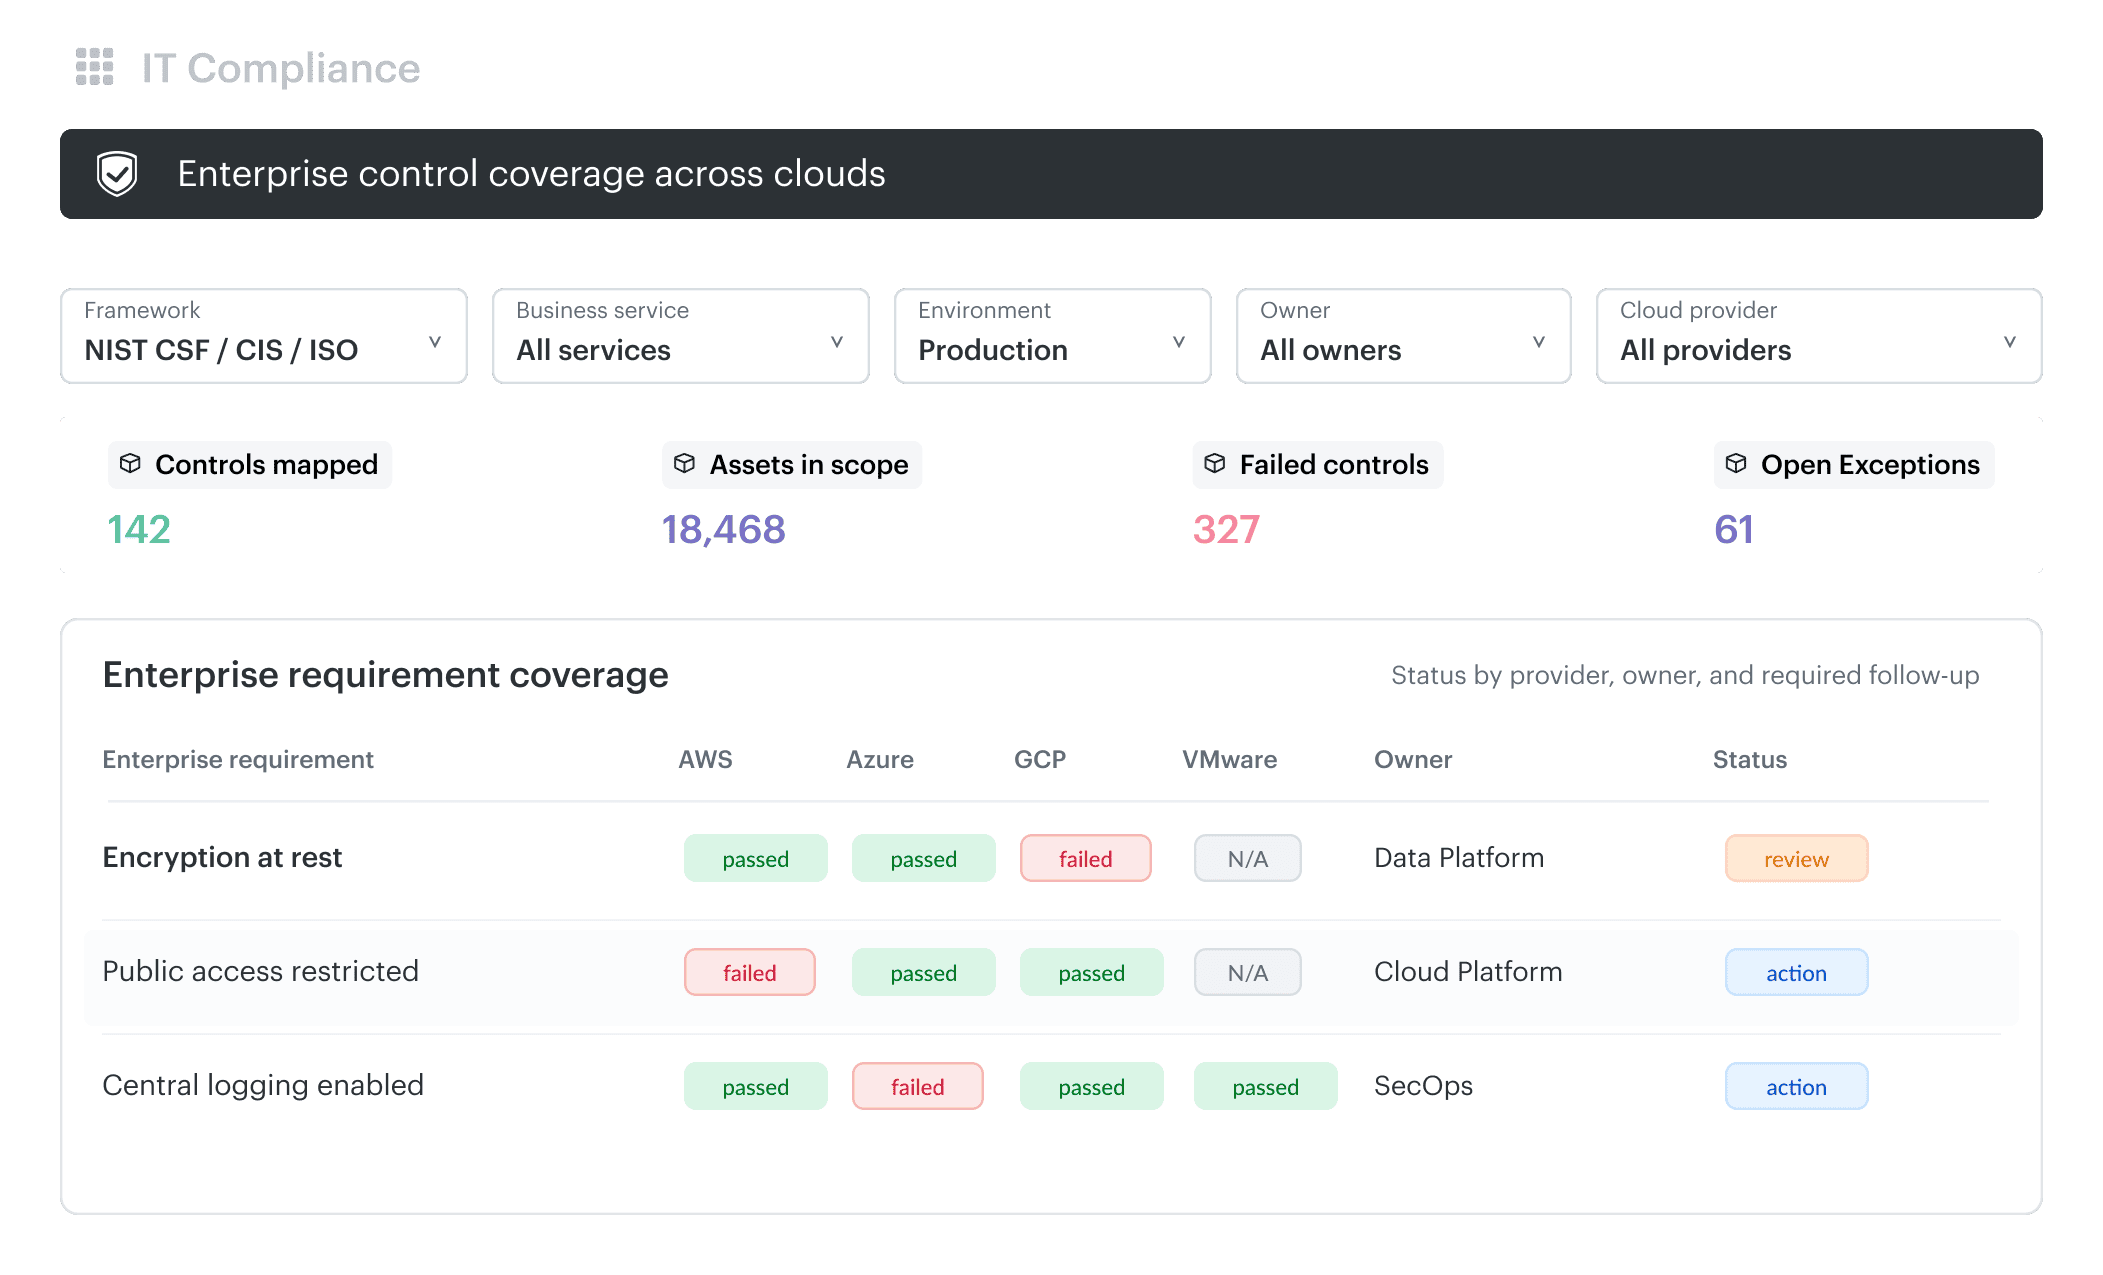This screenshot has width=2103, height=1275.
Task: Open the app grid launcher icon
Action: [95, 67]
